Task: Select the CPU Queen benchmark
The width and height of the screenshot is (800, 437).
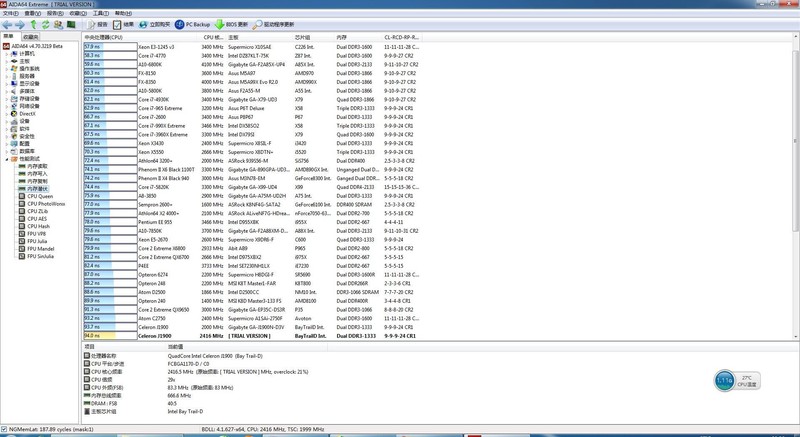Action: click(36, 196)
